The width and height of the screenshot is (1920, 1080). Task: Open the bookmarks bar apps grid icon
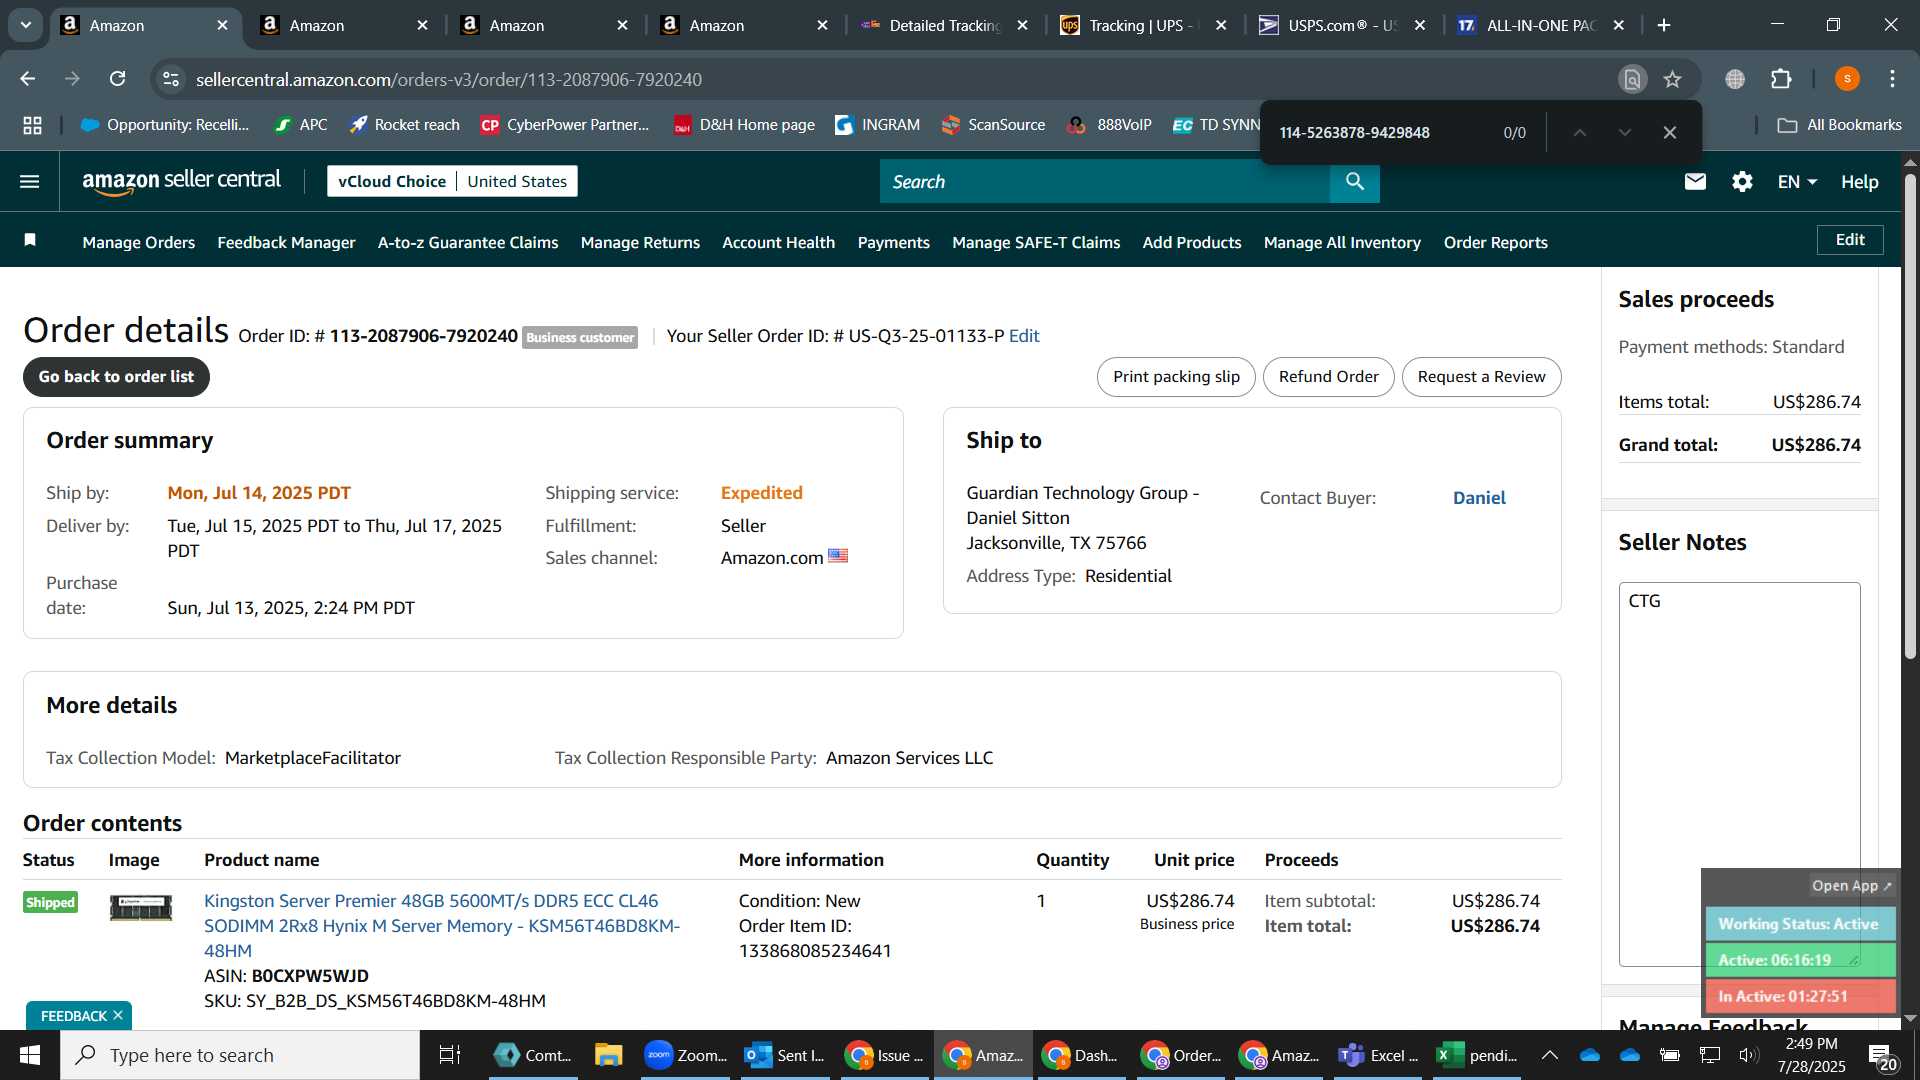[x=33, y=125]
